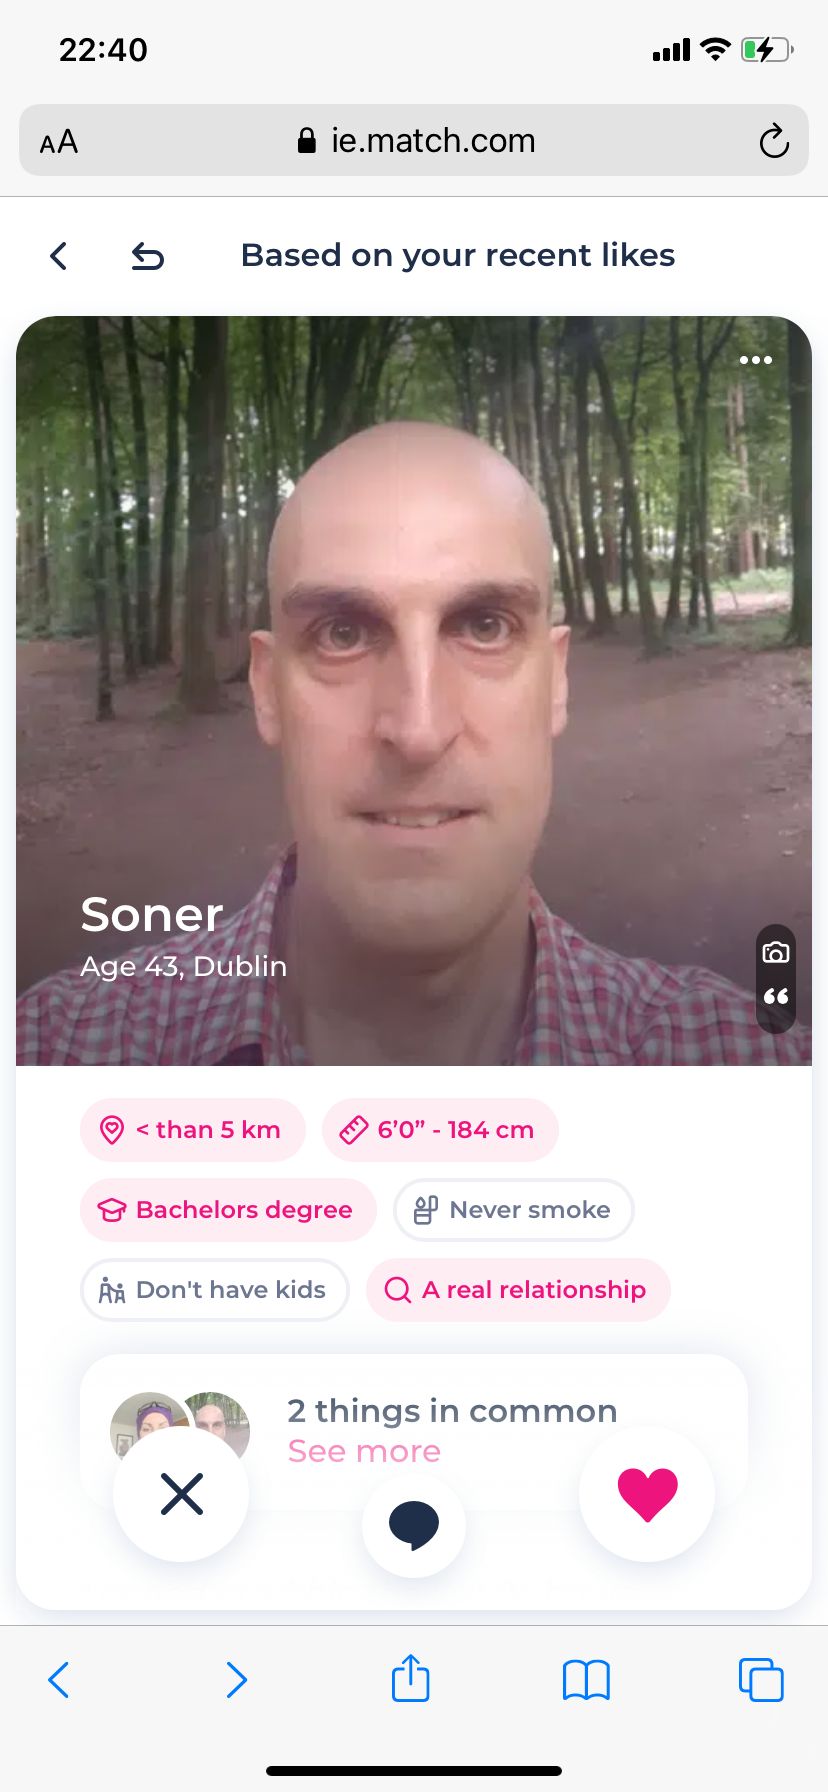Show open Safari tabs
Image resolution: width=828 pixels, height=1792 pixels.
761,1679
